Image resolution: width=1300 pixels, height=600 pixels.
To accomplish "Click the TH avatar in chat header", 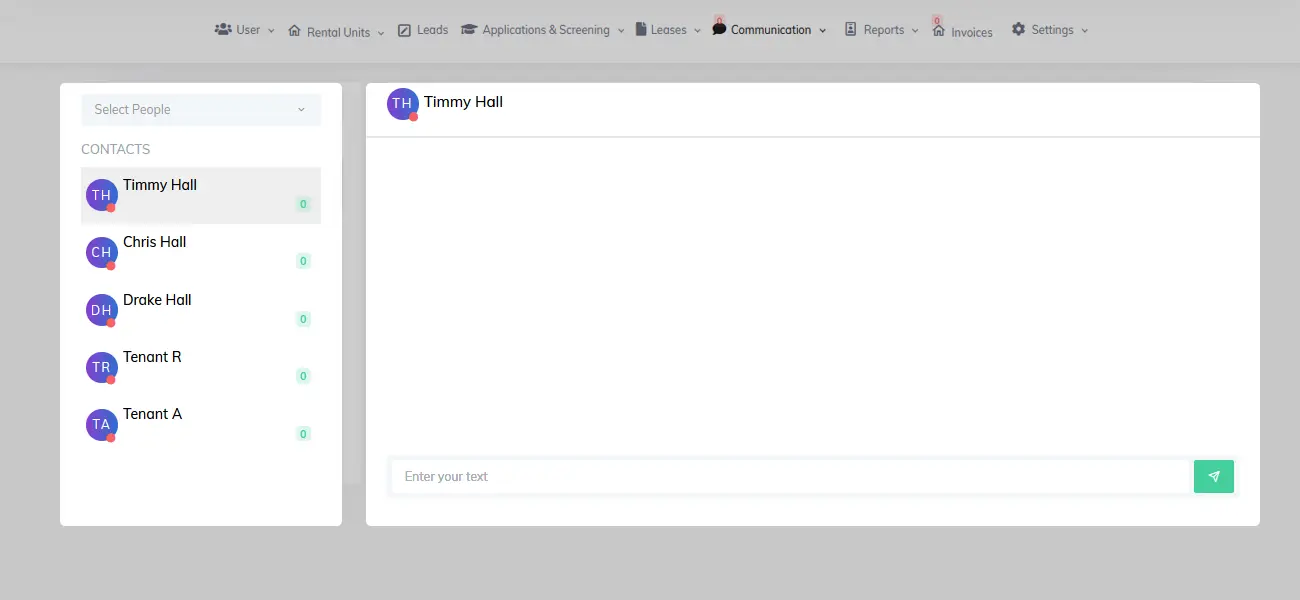I will pos(402,104).
